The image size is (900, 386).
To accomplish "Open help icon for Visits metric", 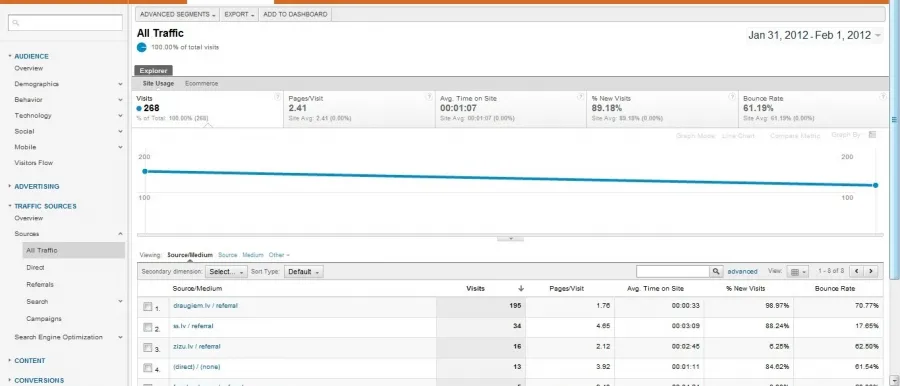I will (x=278, y=96).
